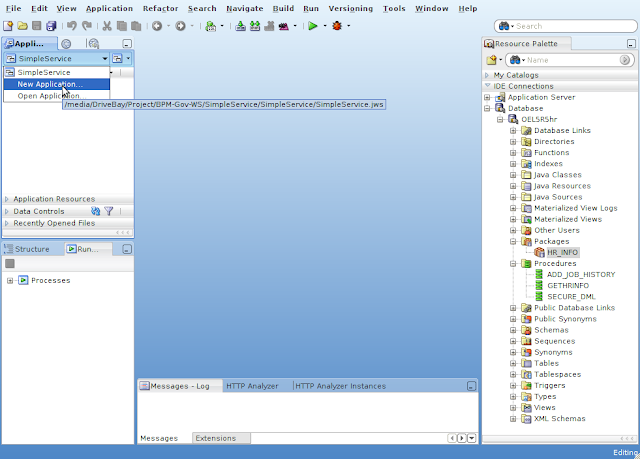The height and width of the screenshot is (459, 640).
Task: Click the Undo toolbar icon
Action: point(72,26)
